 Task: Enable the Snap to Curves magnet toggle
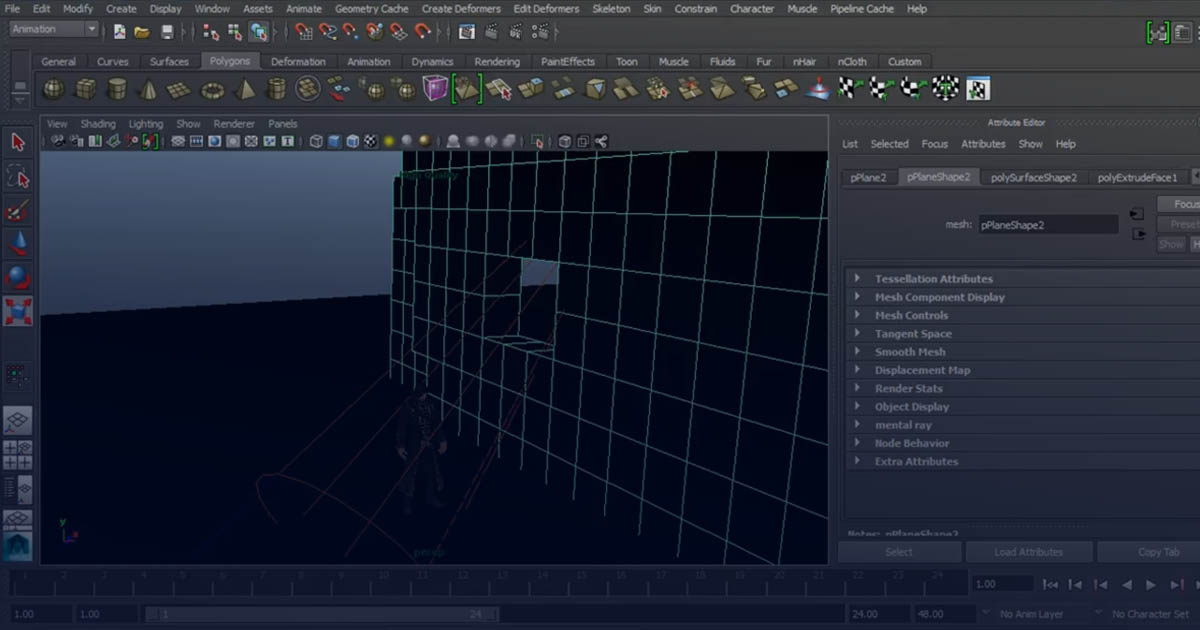[326, 31]
